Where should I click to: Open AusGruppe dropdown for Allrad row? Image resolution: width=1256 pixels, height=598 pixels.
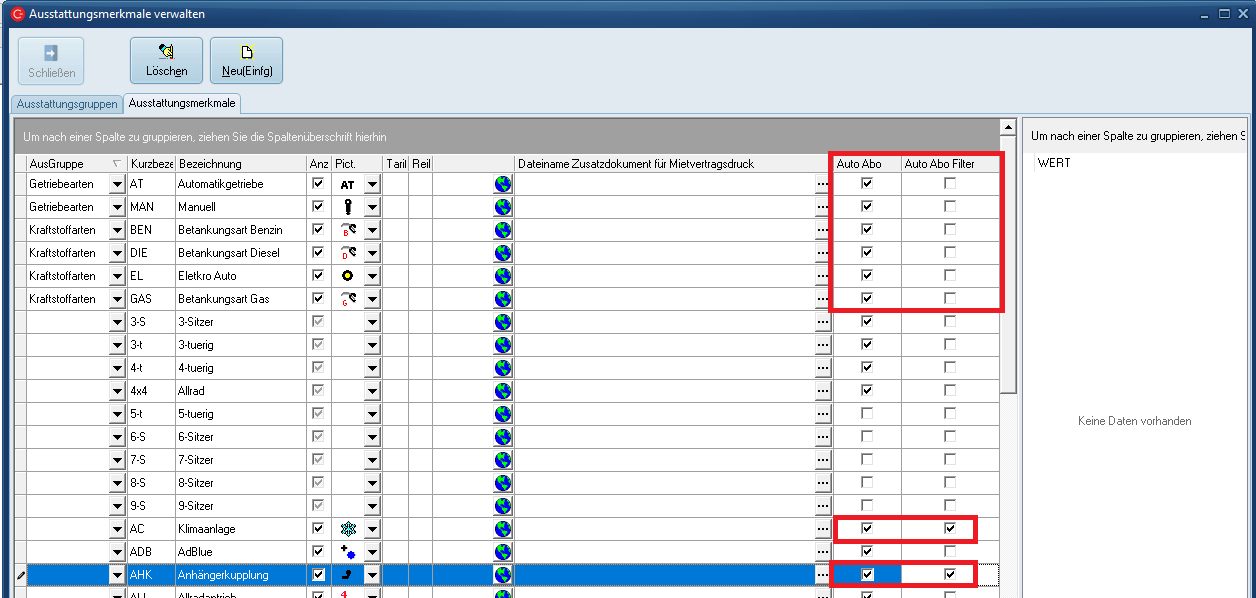tap(117, 391)
